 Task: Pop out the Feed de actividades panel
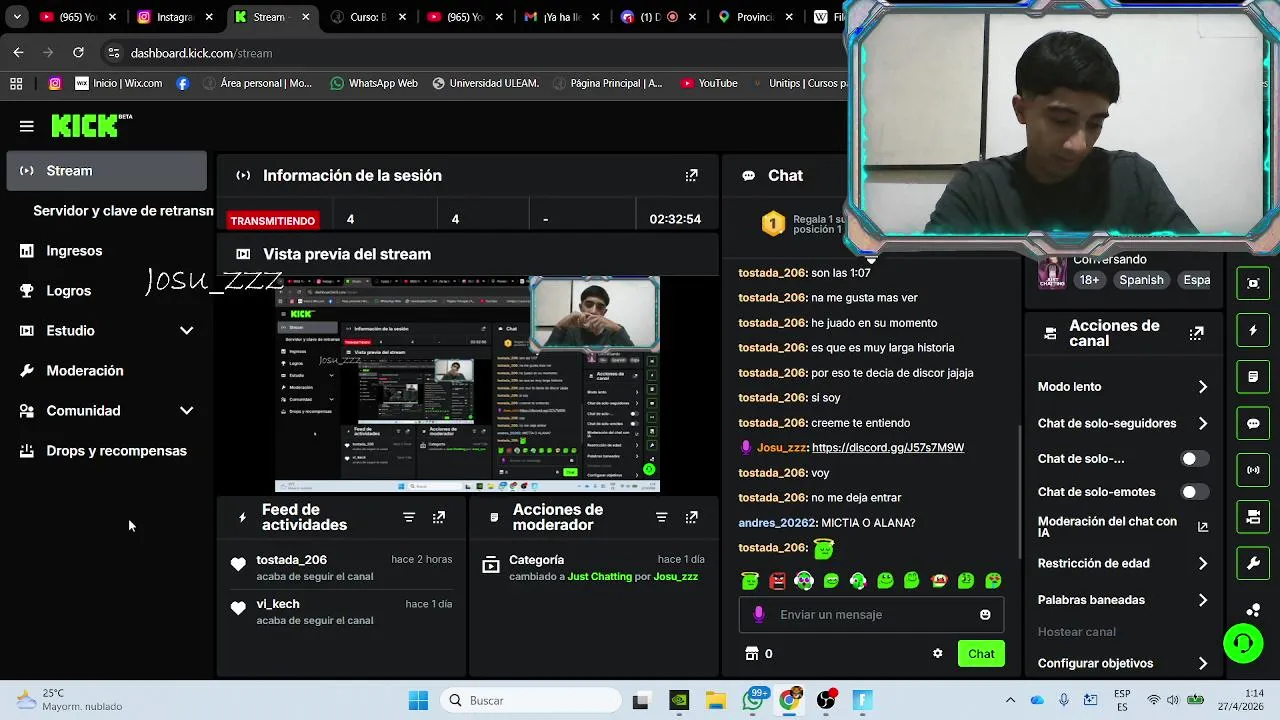click(439, 517)
